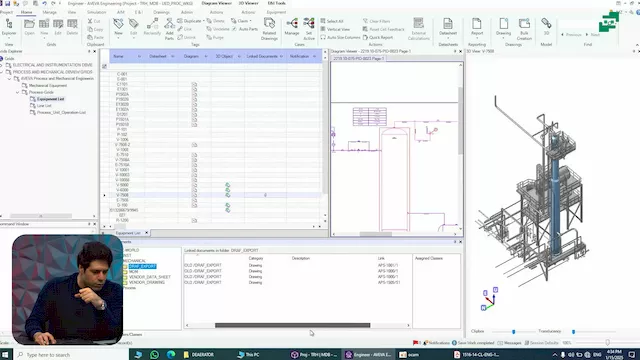
Task: Open the 3D model button
Action: pos(546,27)
